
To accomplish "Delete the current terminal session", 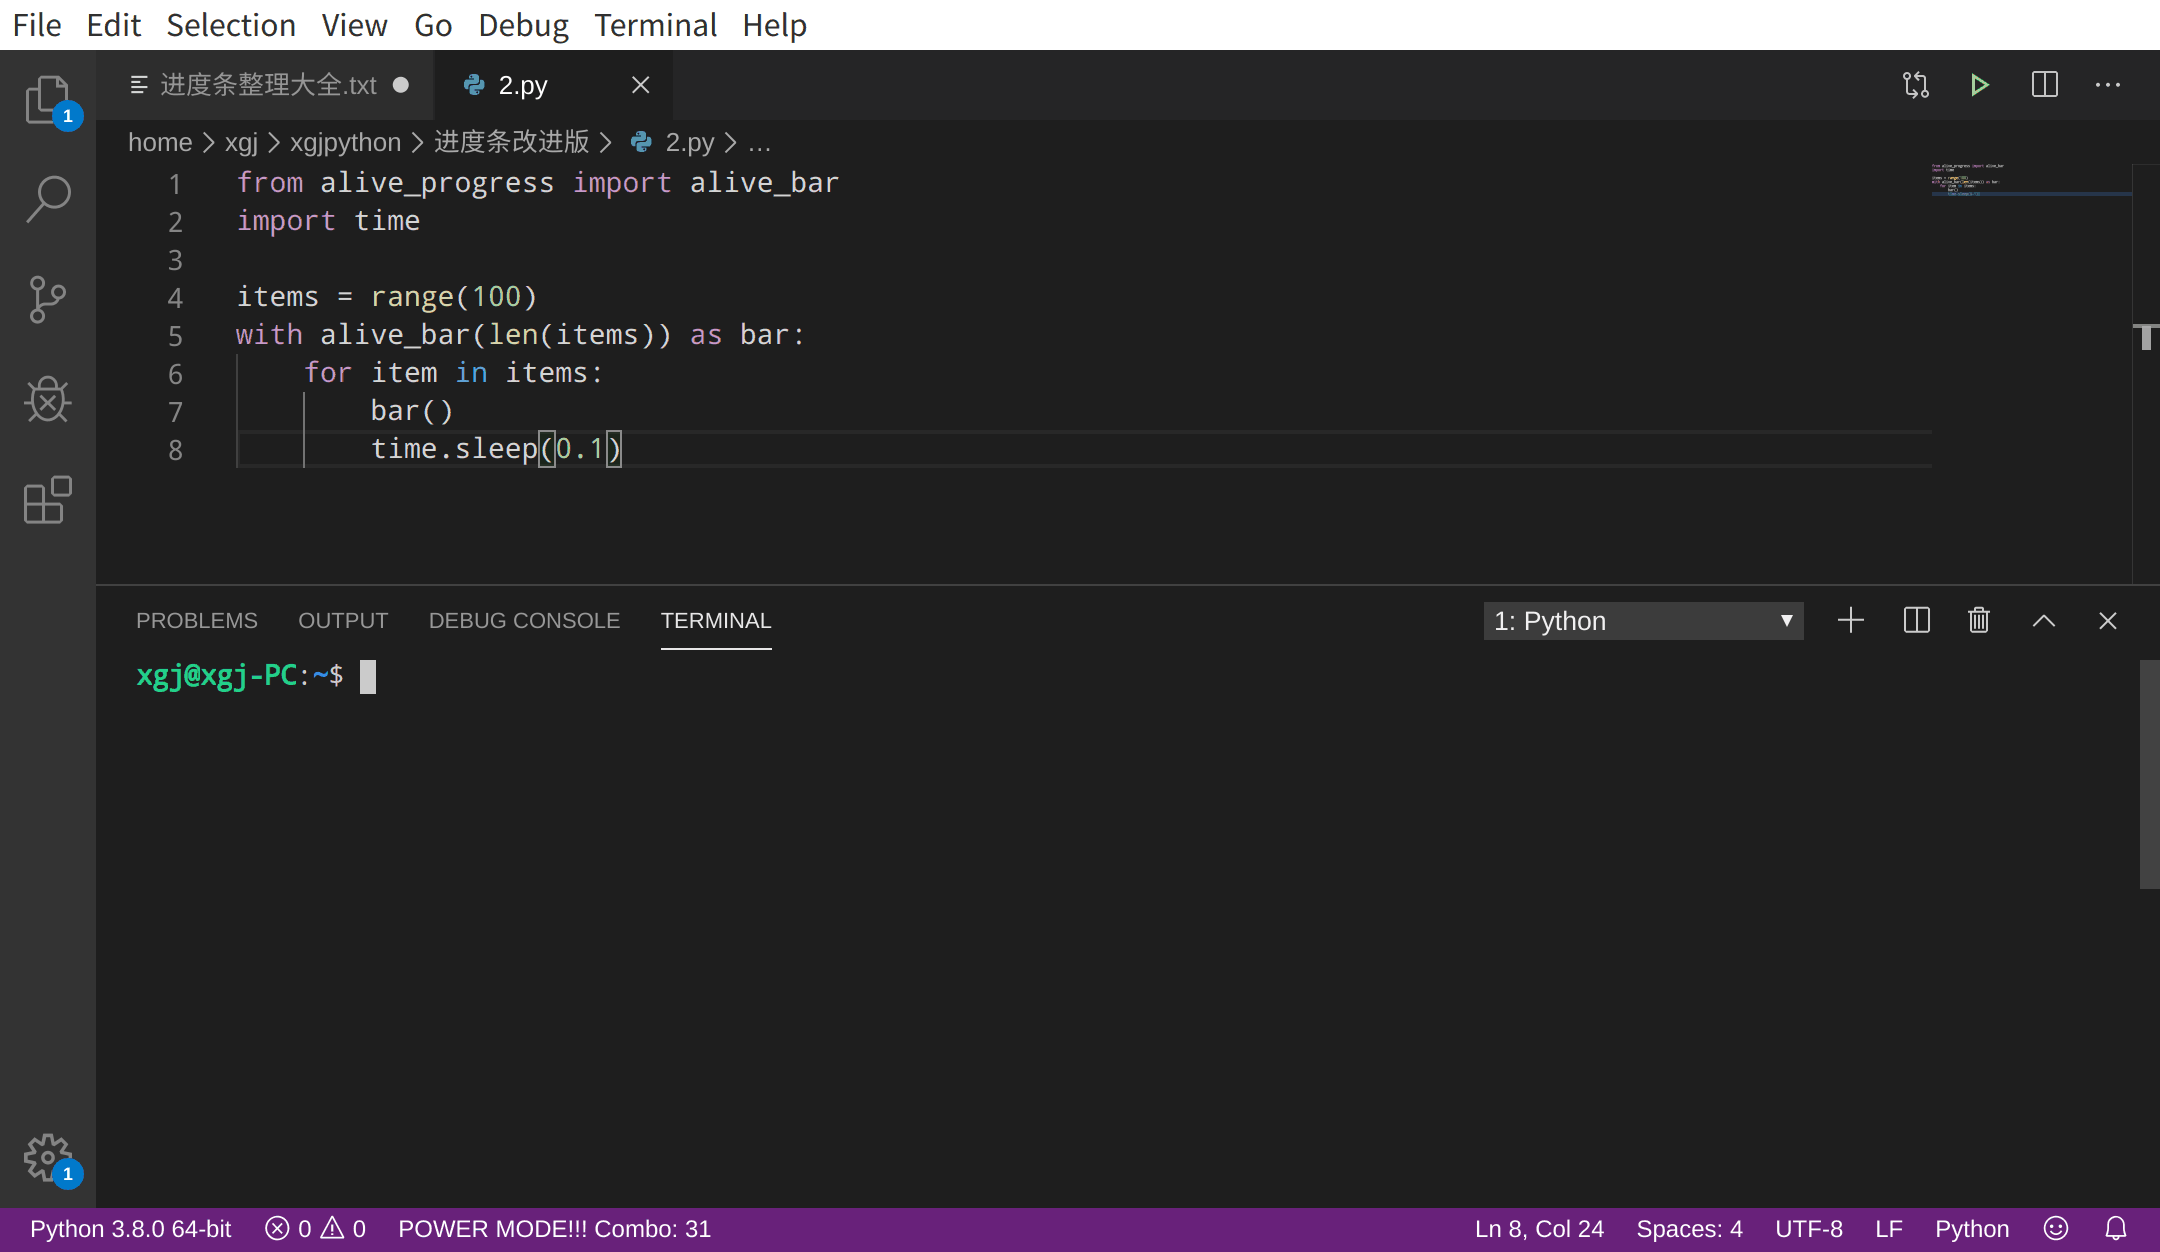I will (x=1978, y=620).
